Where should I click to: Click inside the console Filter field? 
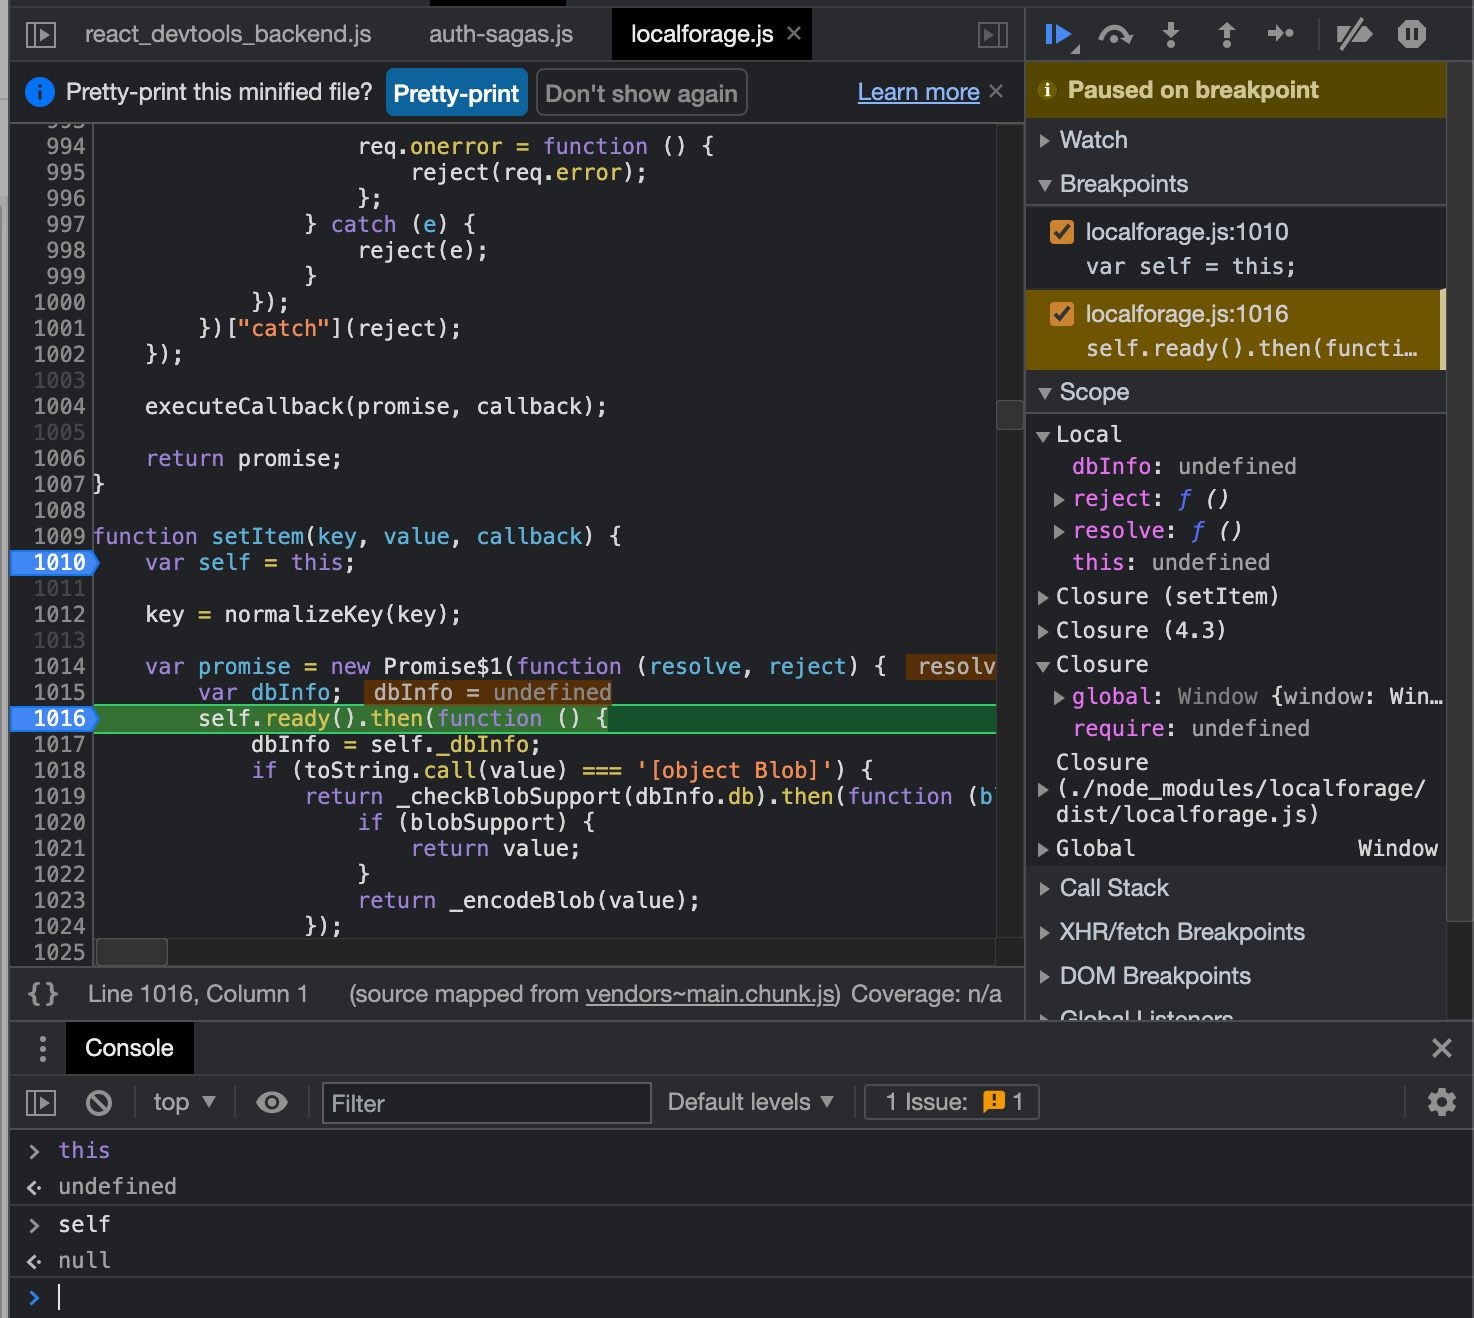[486, 1103]
